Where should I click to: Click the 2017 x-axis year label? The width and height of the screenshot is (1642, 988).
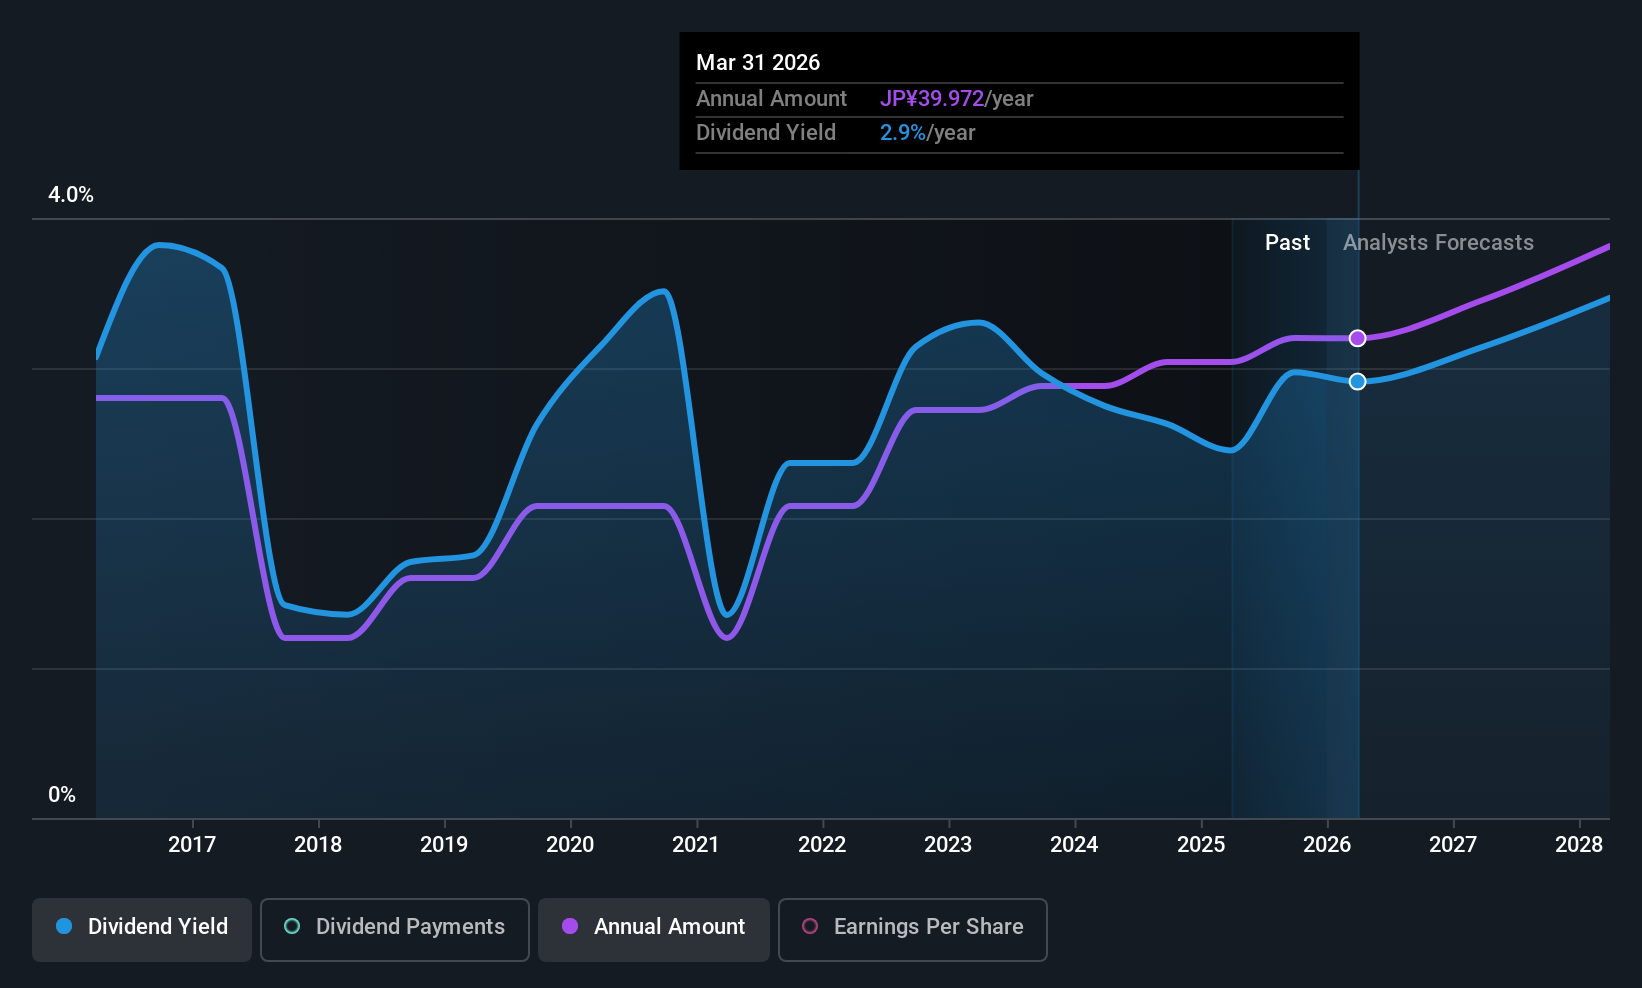pos(192,845)
